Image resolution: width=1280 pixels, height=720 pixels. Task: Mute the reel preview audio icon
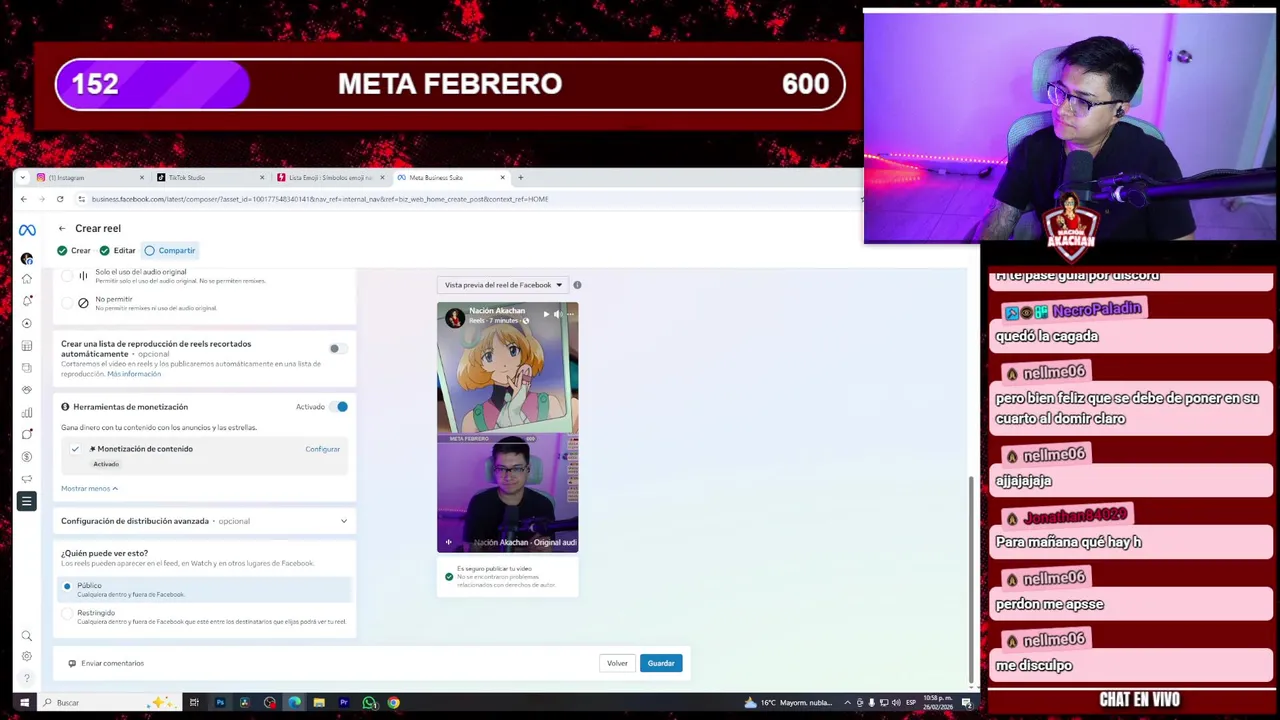(x=558, y=314)
